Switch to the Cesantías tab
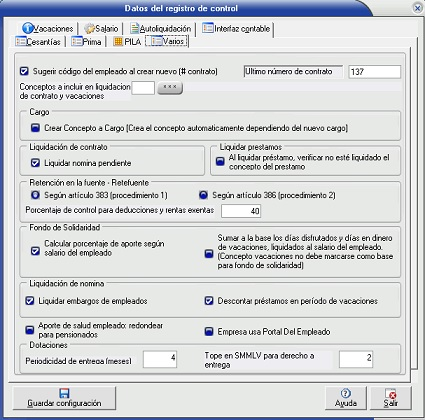Image resolution: width=425 pixels, height=420 pixels. (38, 42)
